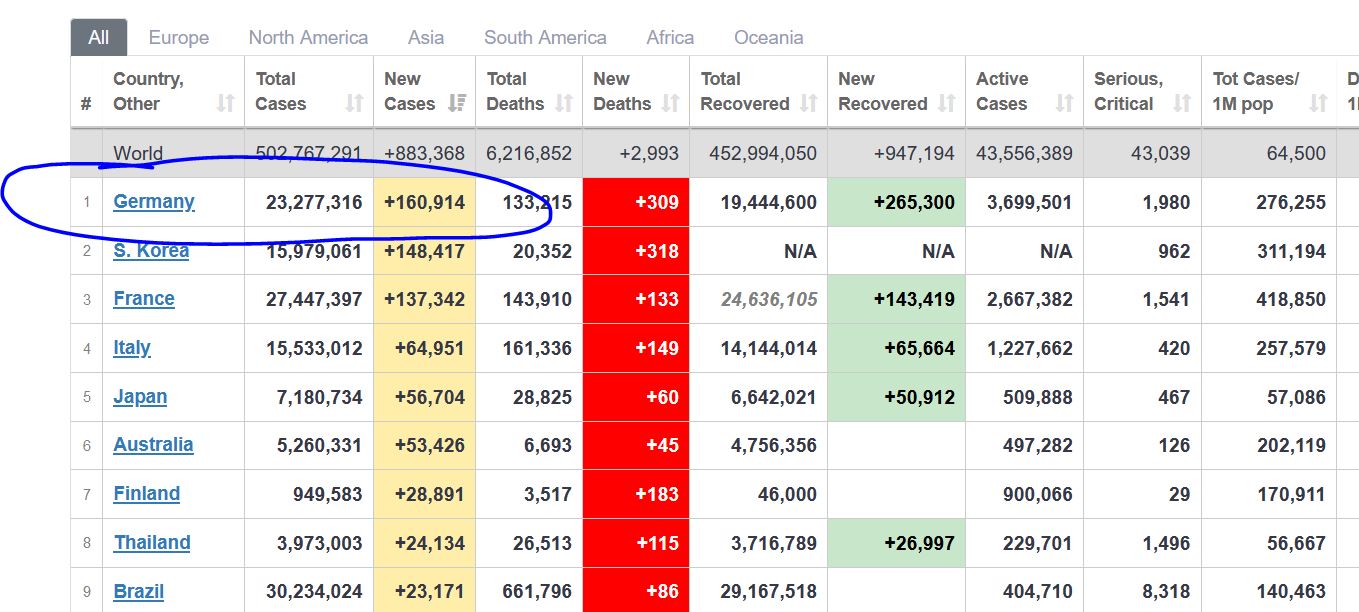
Task: Sort by Tot Cases/1M pop icon
Action: pyautogui.click(x=1318, y=103)
